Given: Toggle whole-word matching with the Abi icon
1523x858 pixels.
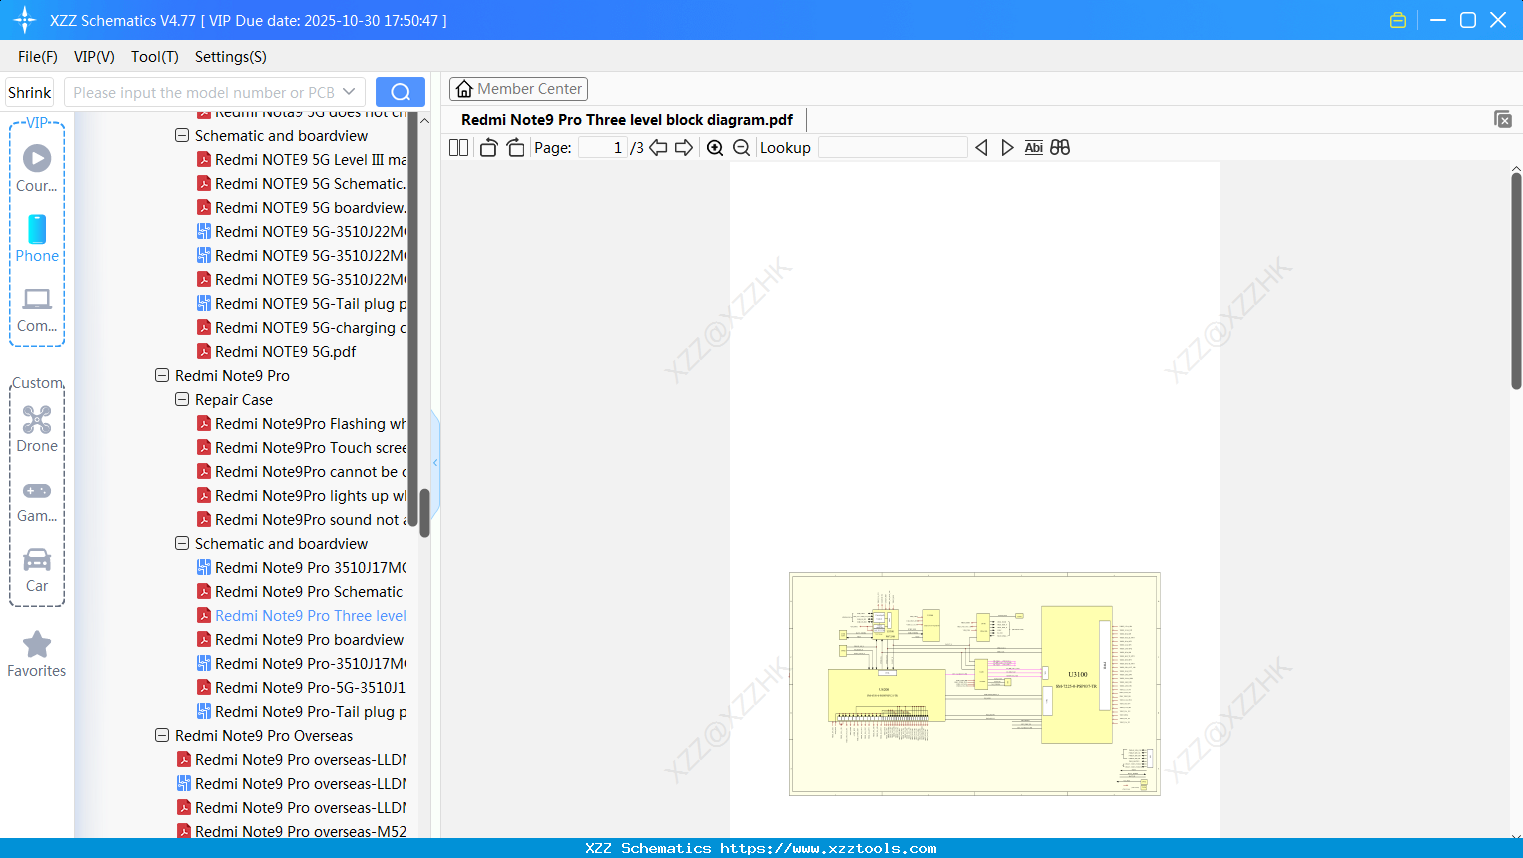Looking at the screenshot, I should 1033,147.
